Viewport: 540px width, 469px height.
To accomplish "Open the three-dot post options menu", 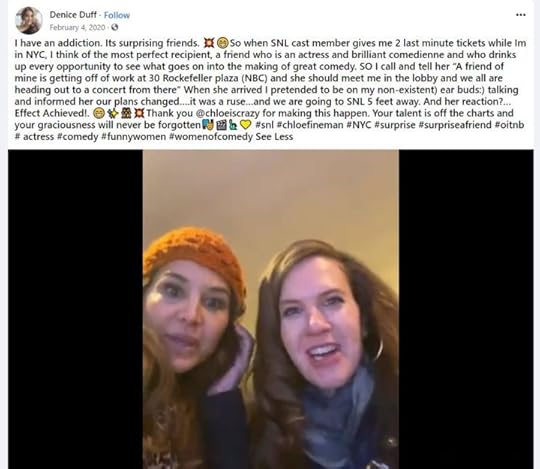I will [520, 15].
